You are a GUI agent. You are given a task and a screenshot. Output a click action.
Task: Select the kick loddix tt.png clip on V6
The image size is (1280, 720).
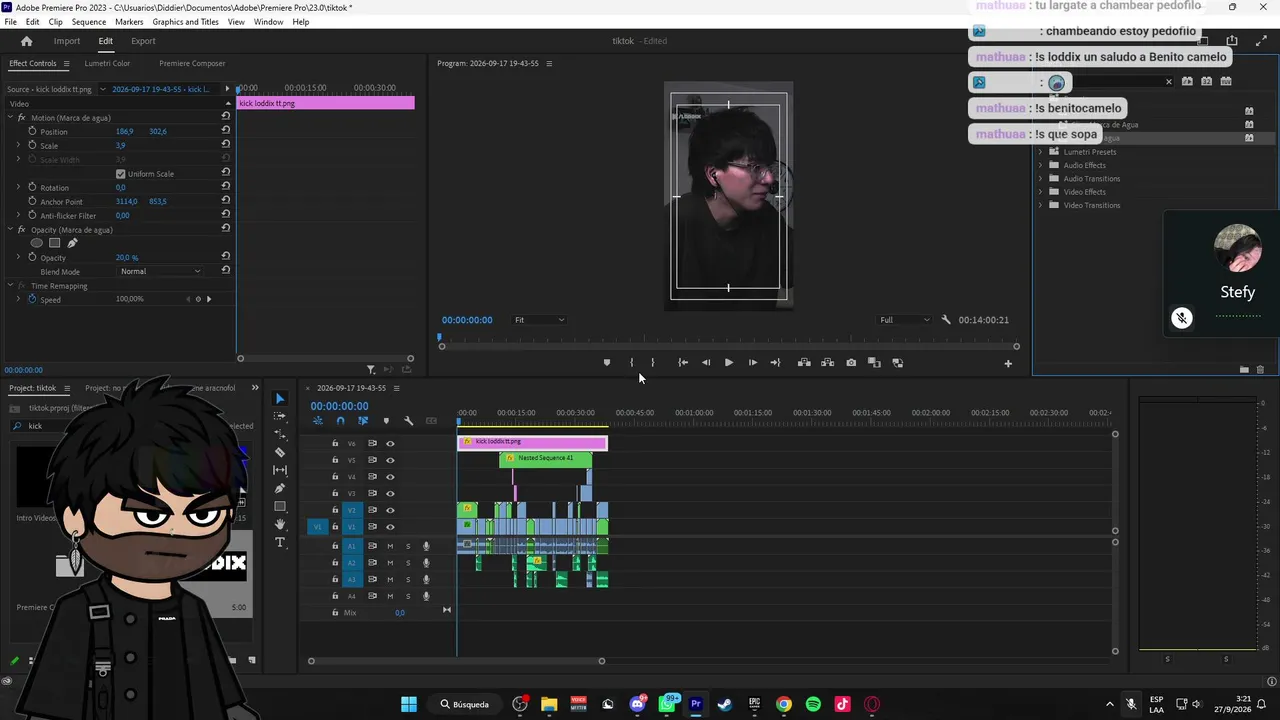532,442
